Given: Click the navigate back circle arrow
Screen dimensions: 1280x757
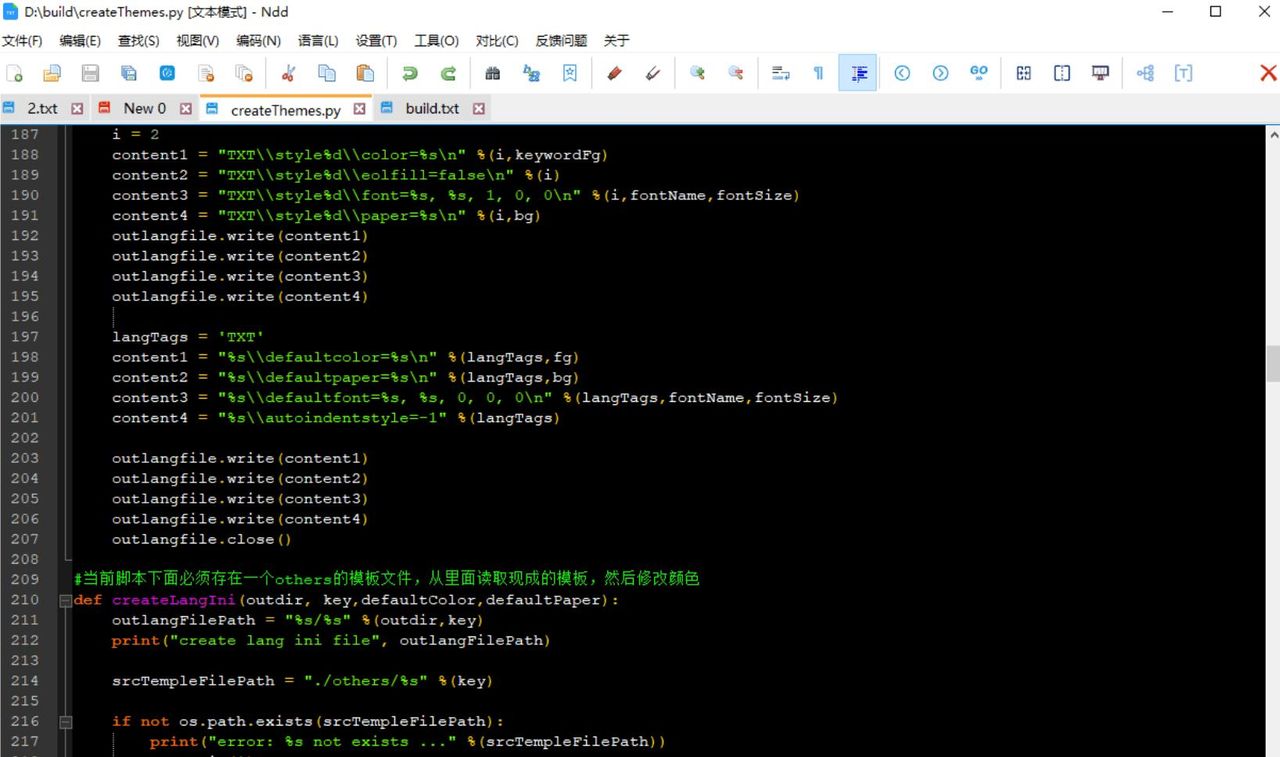Looking at the screenshot, I should (902, 73).
